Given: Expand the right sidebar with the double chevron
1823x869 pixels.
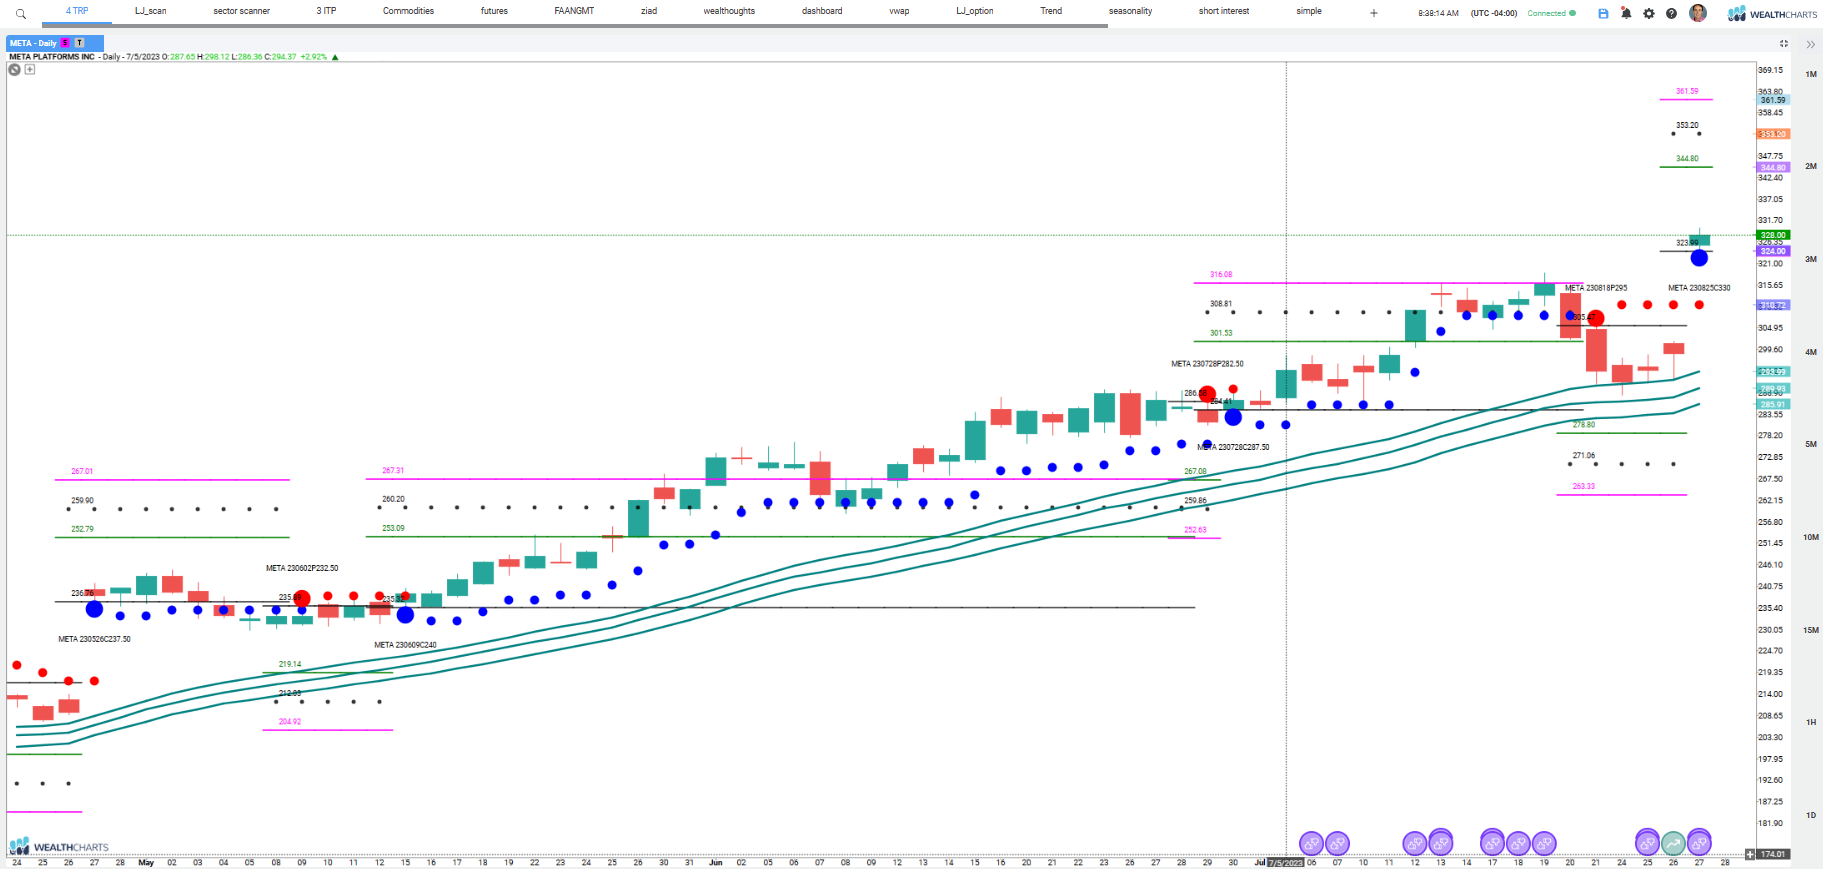Looking at the screenshot, I should tap(1810, 44).
